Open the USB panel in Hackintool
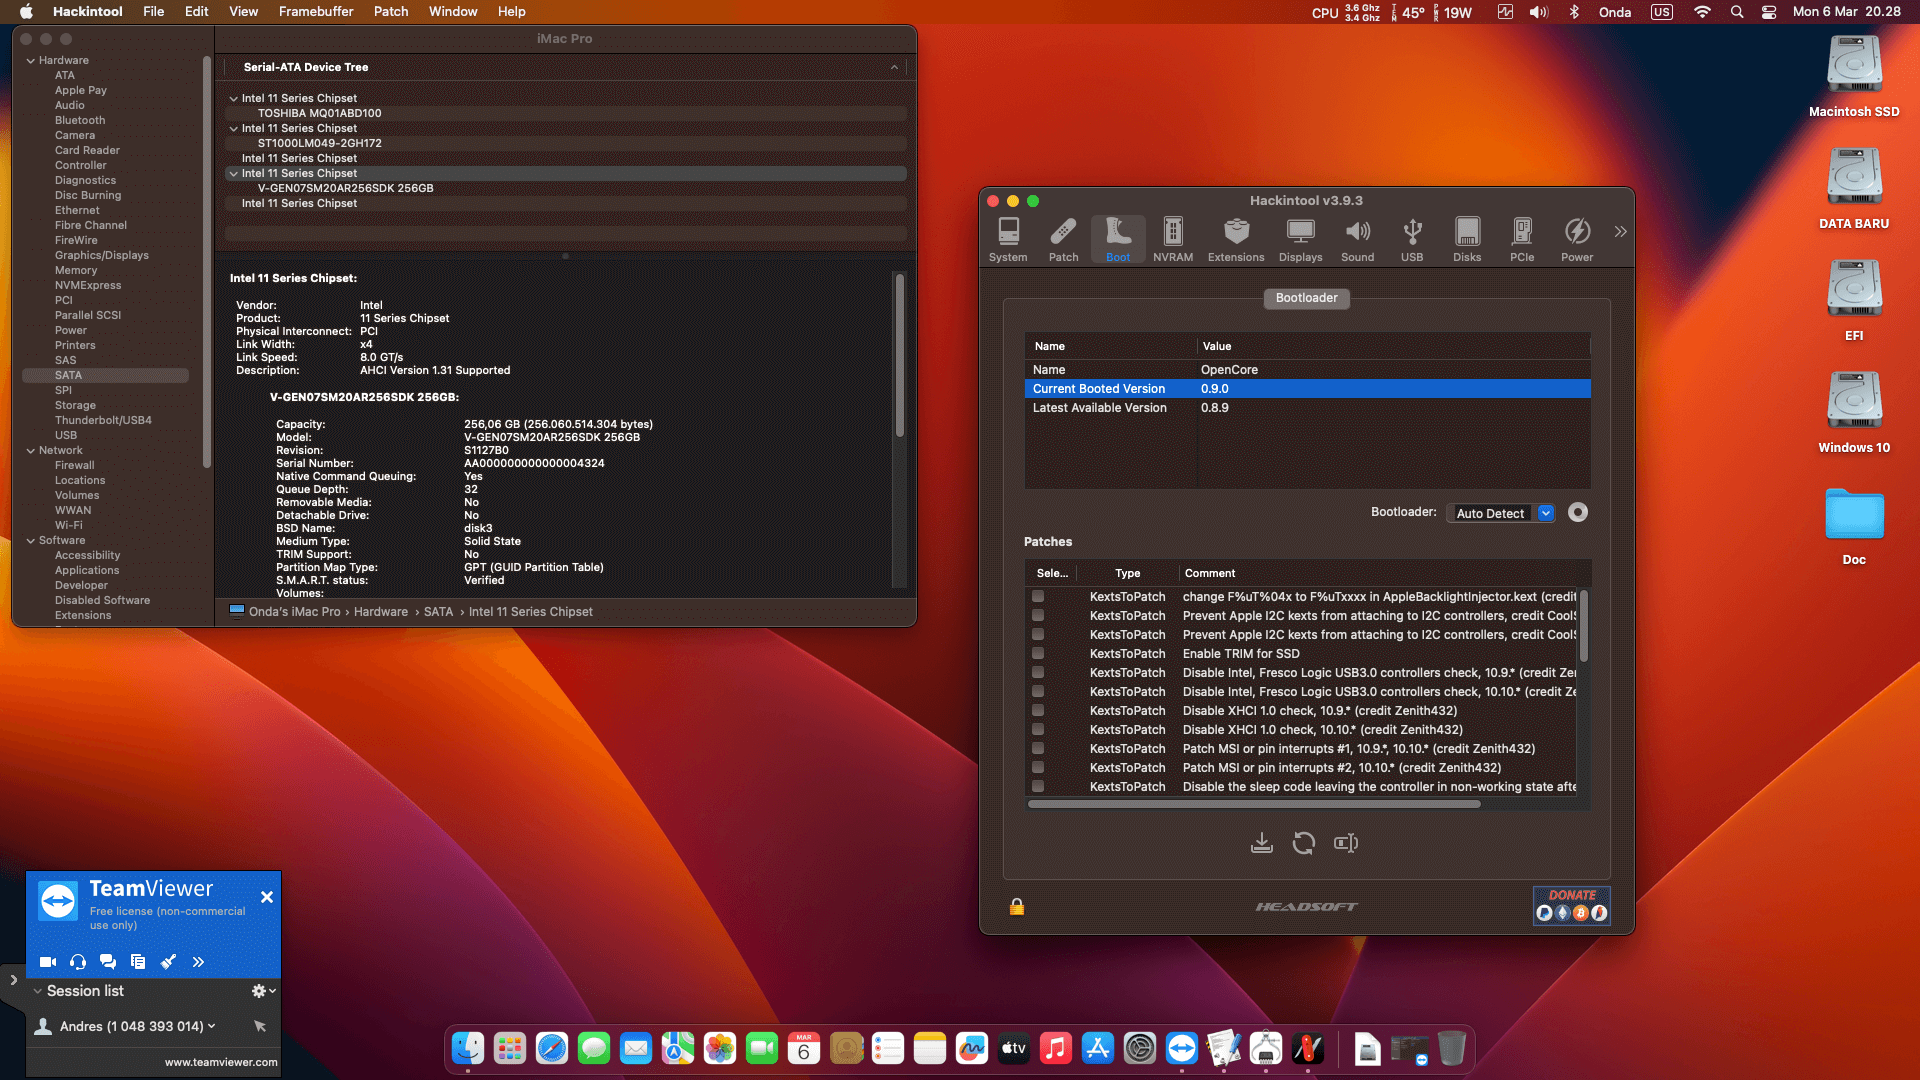The width and height of the screenshot is (1920, 1080). click(x=1412, y=239)
